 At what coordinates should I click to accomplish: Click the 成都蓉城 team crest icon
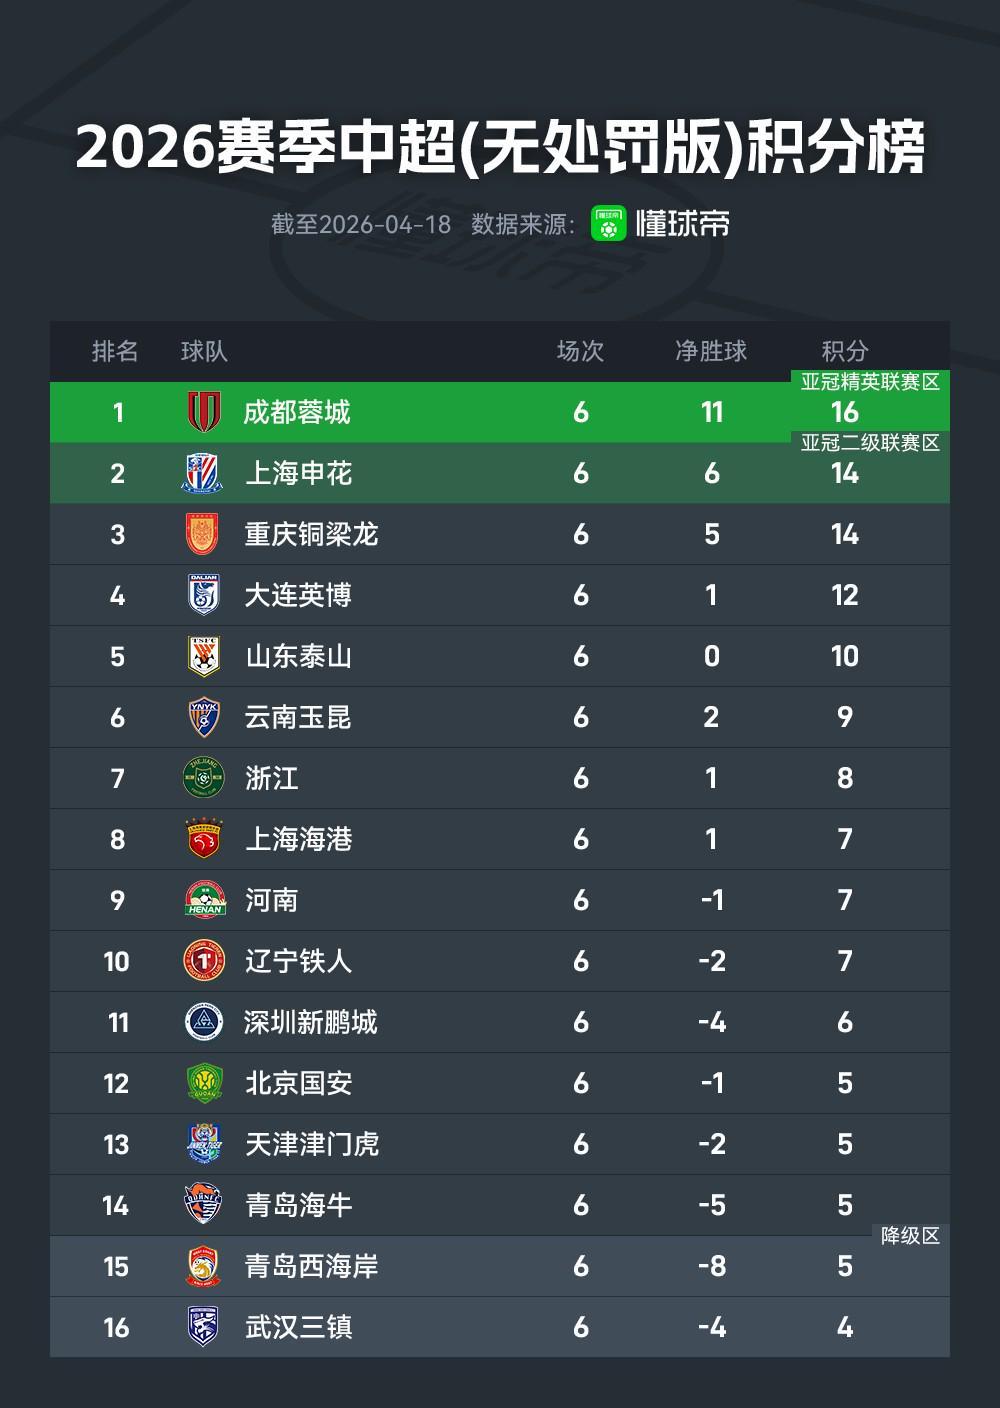point(204,412)
